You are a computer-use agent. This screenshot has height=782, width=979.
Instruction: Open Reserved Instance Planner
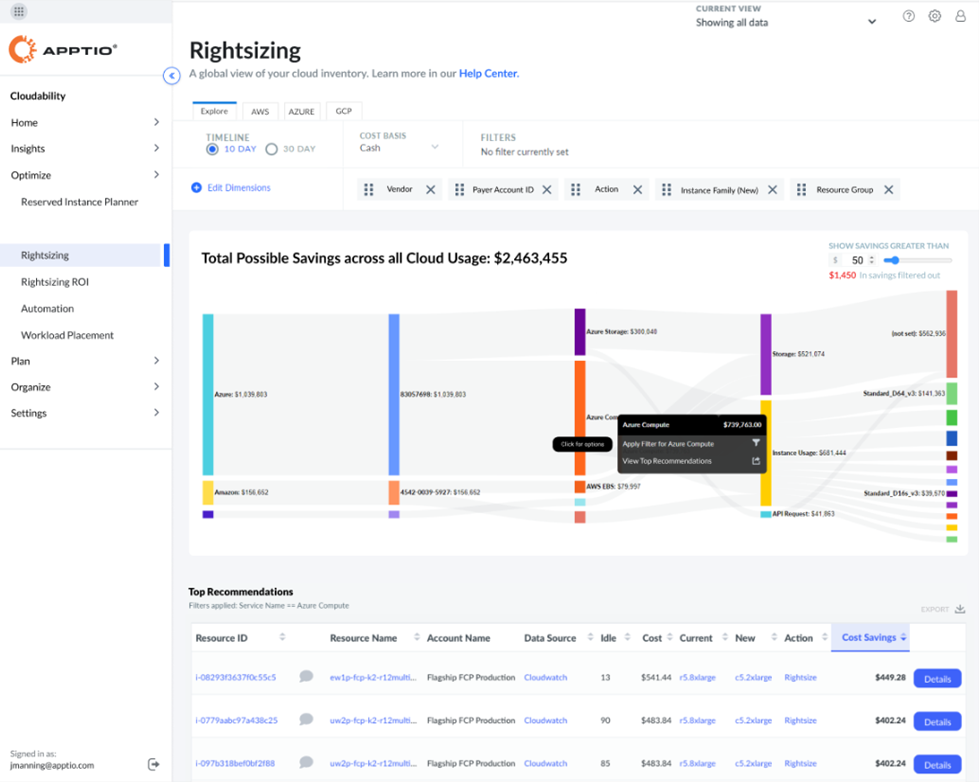79,202
